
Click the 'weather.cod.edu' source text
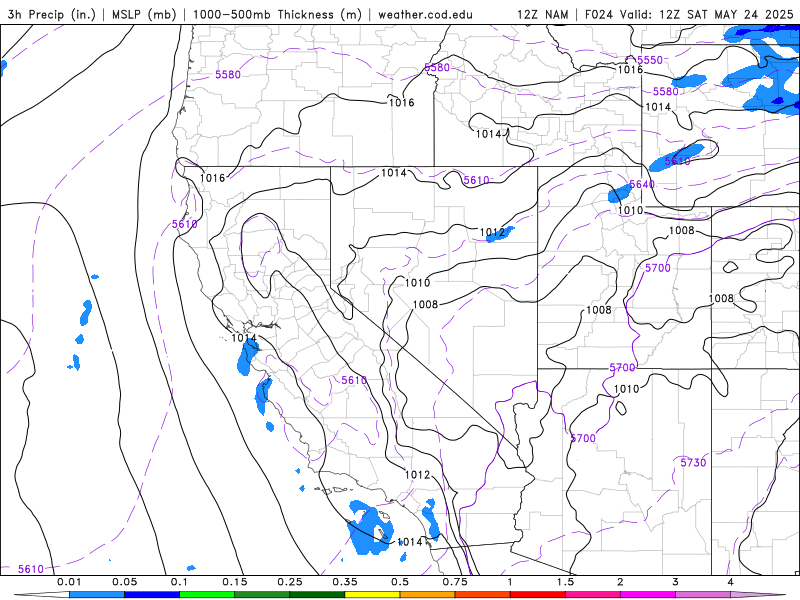(425, 14)
